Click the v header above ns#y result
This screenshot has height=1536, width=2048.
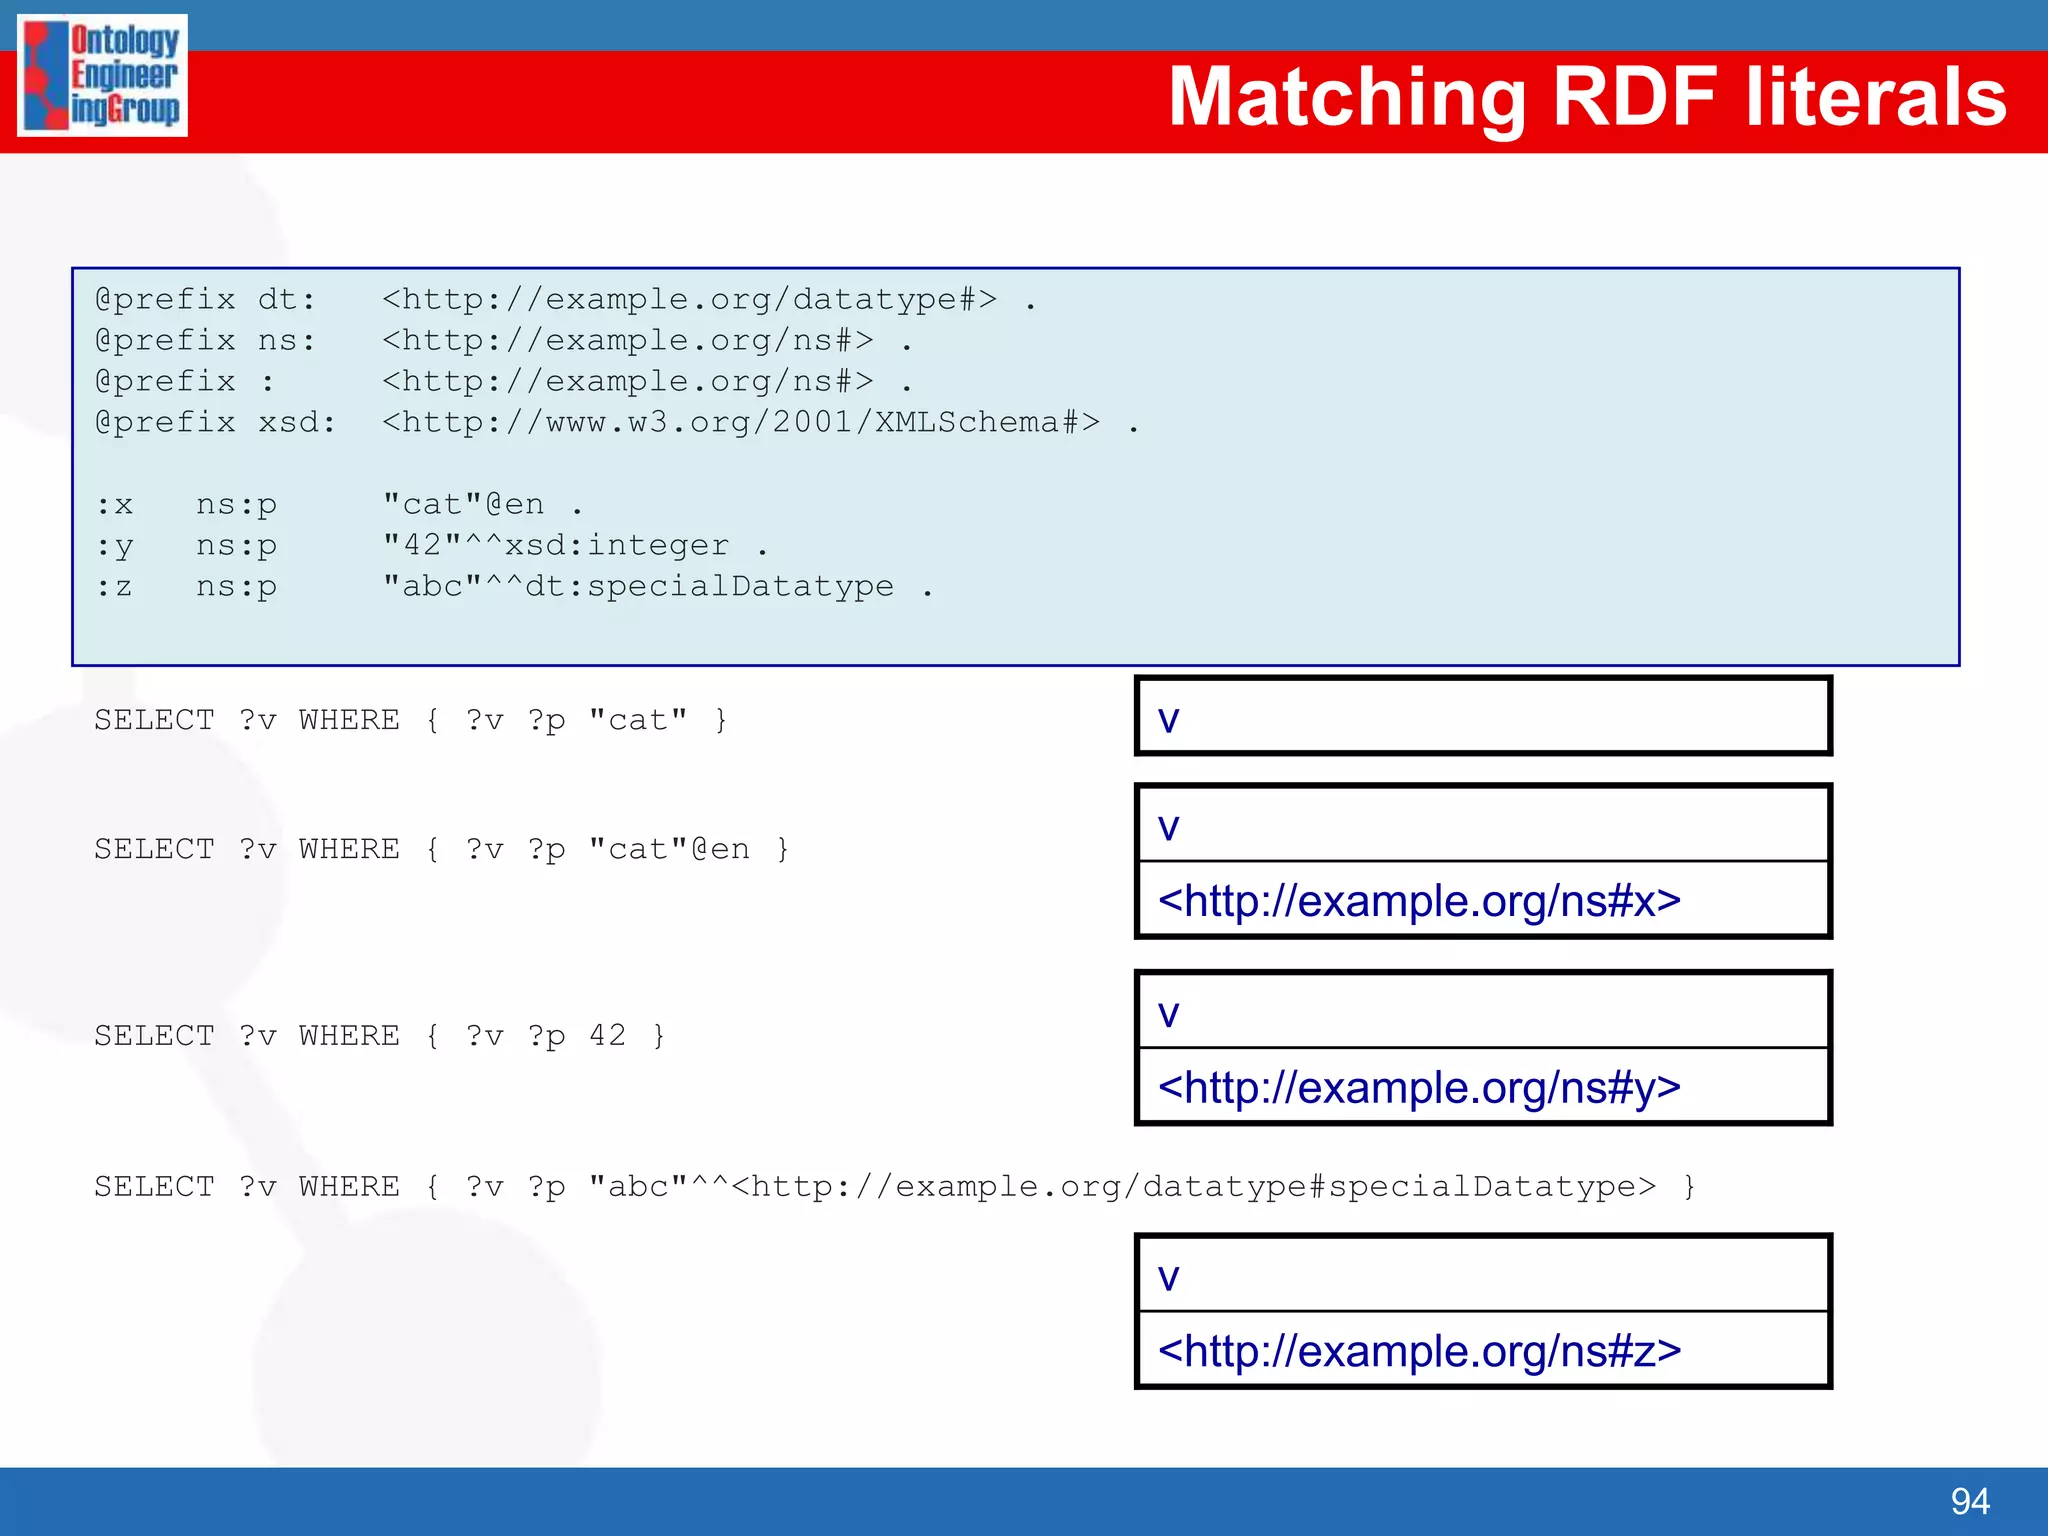point(1168,1012)
